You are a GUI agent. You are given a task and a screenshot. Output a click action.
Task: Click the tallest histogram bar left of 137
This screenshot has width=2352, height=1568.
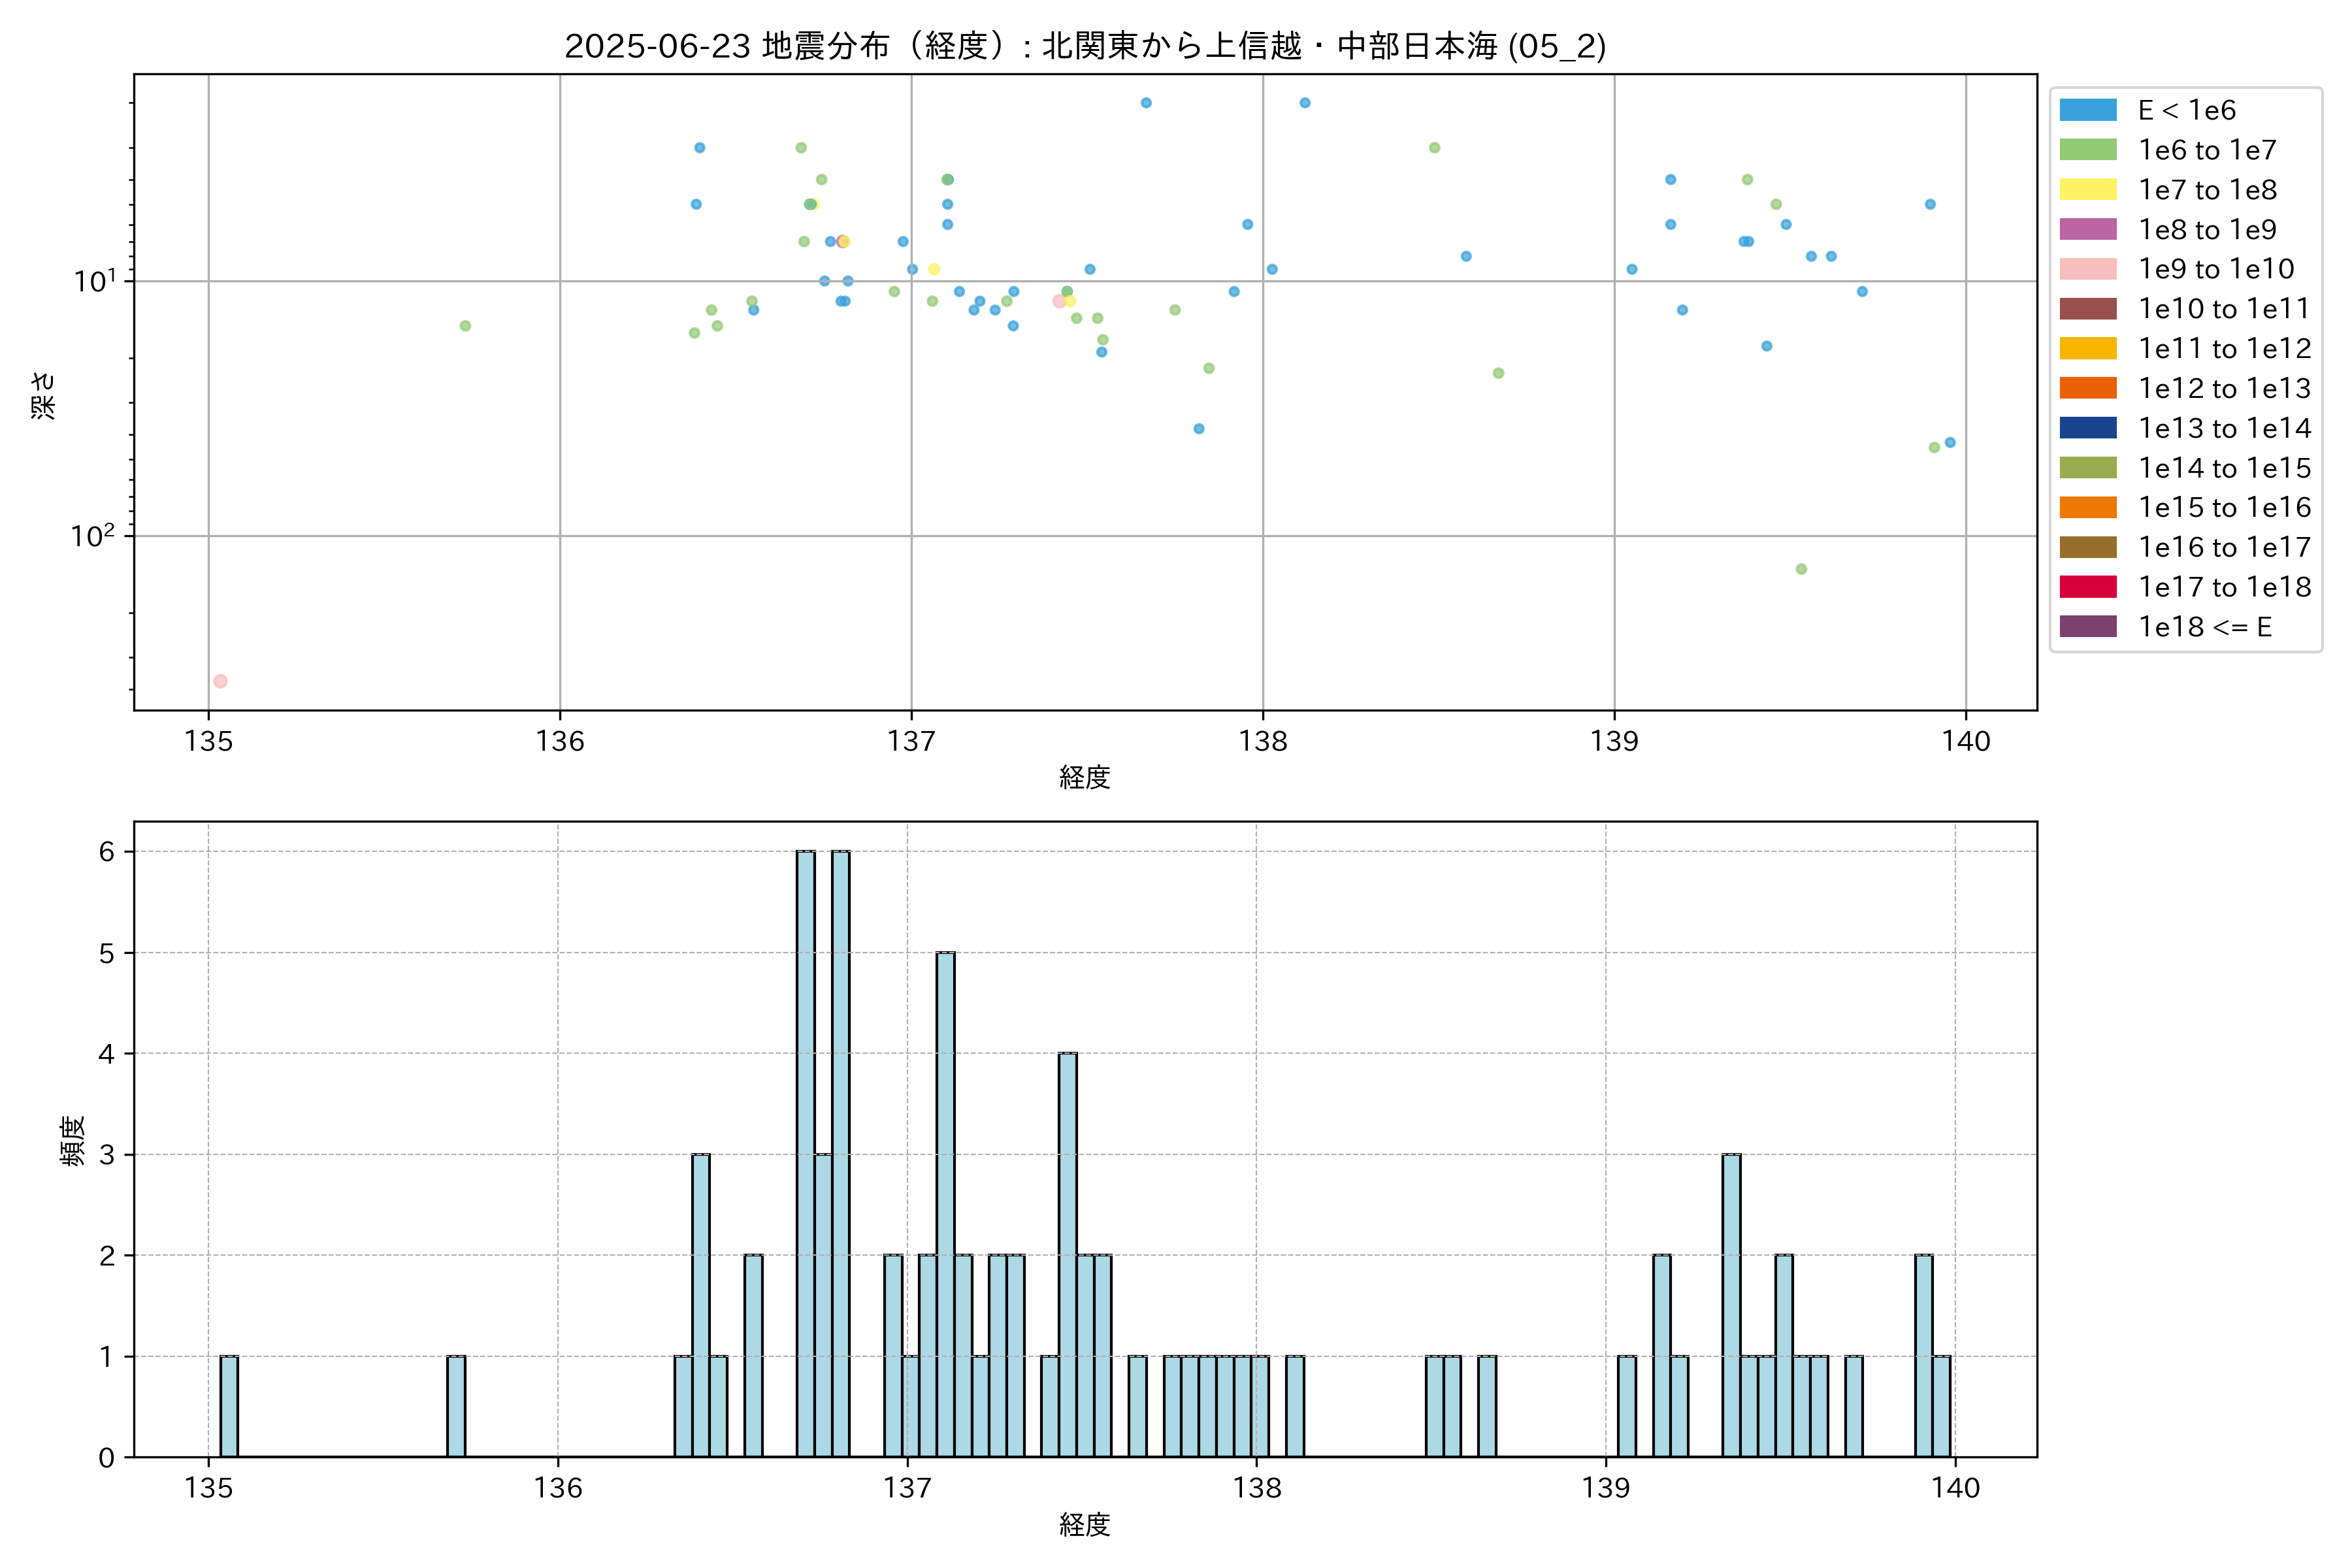pos(805,1153)
